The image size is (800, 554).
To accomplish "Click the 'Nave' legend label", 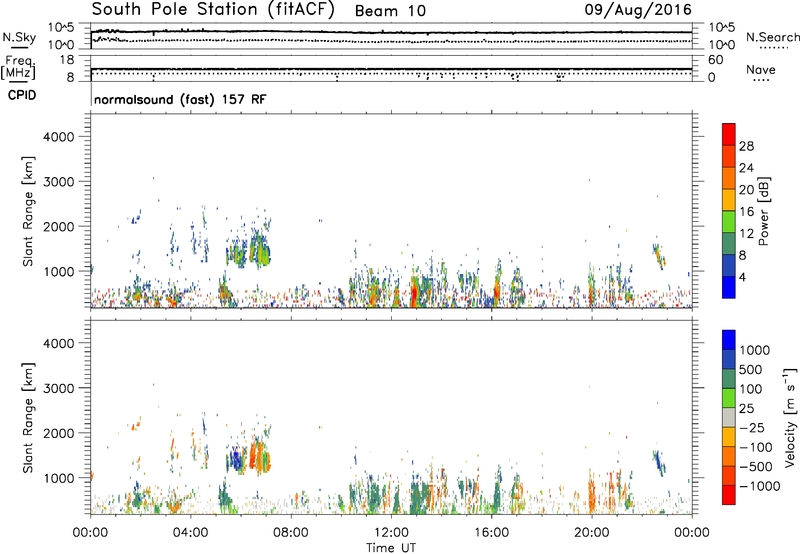I will click(761, 69).
